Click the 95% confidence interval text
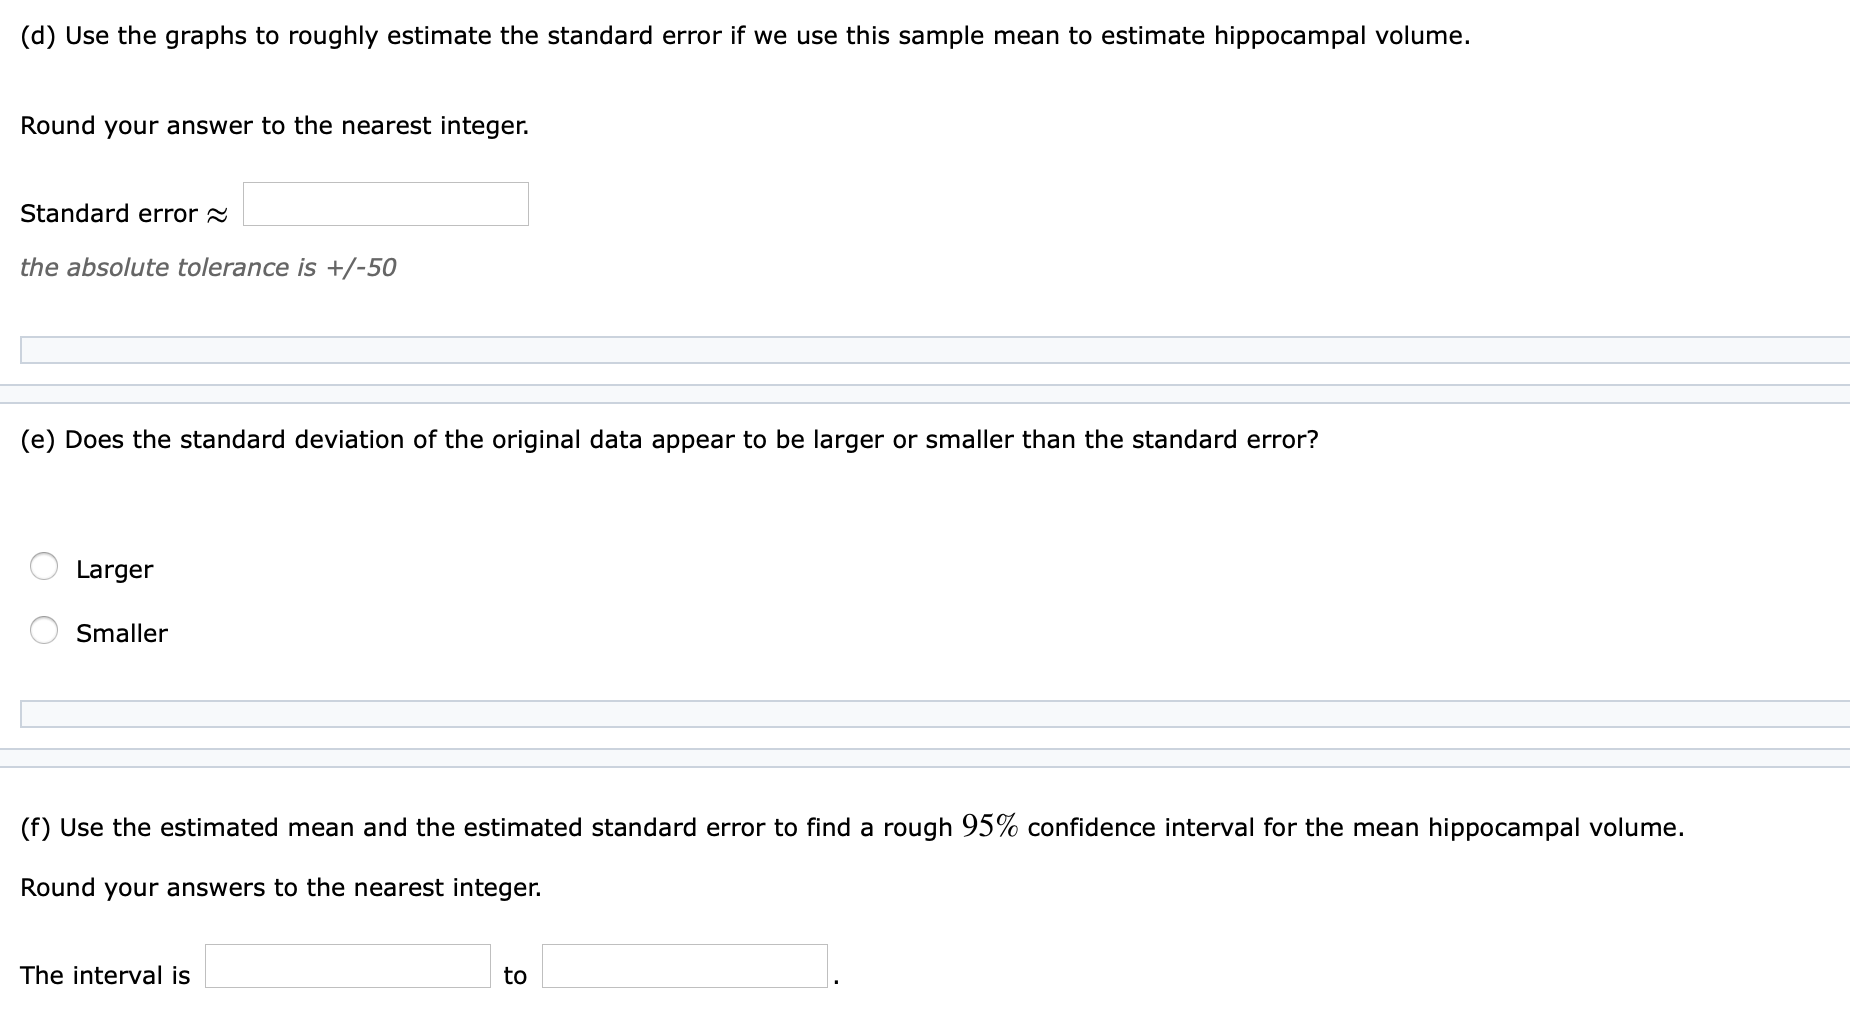This screenshot has height=1016, width=1850. (x=988, y=826)
